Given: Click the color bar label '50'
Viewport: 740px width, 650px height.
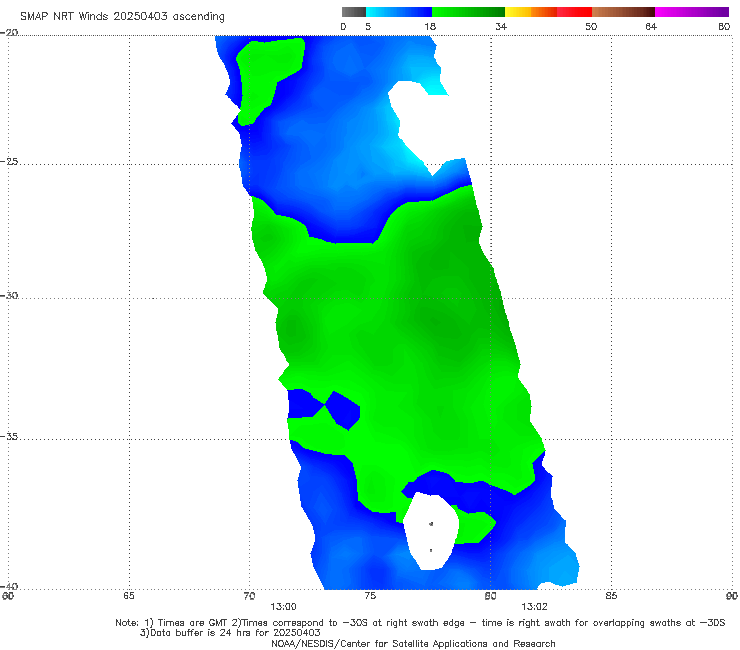Looking at the screenshot, I should click(x=591, y=27).
